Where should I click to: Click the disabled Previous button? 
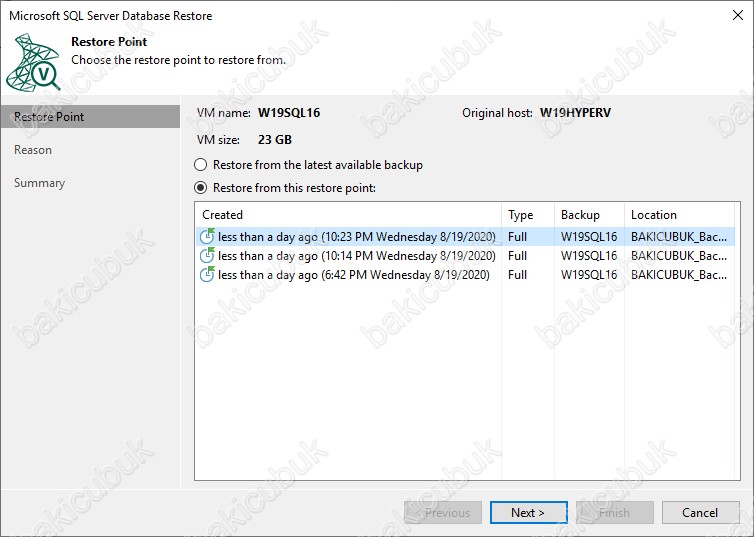tap(443, 512)
